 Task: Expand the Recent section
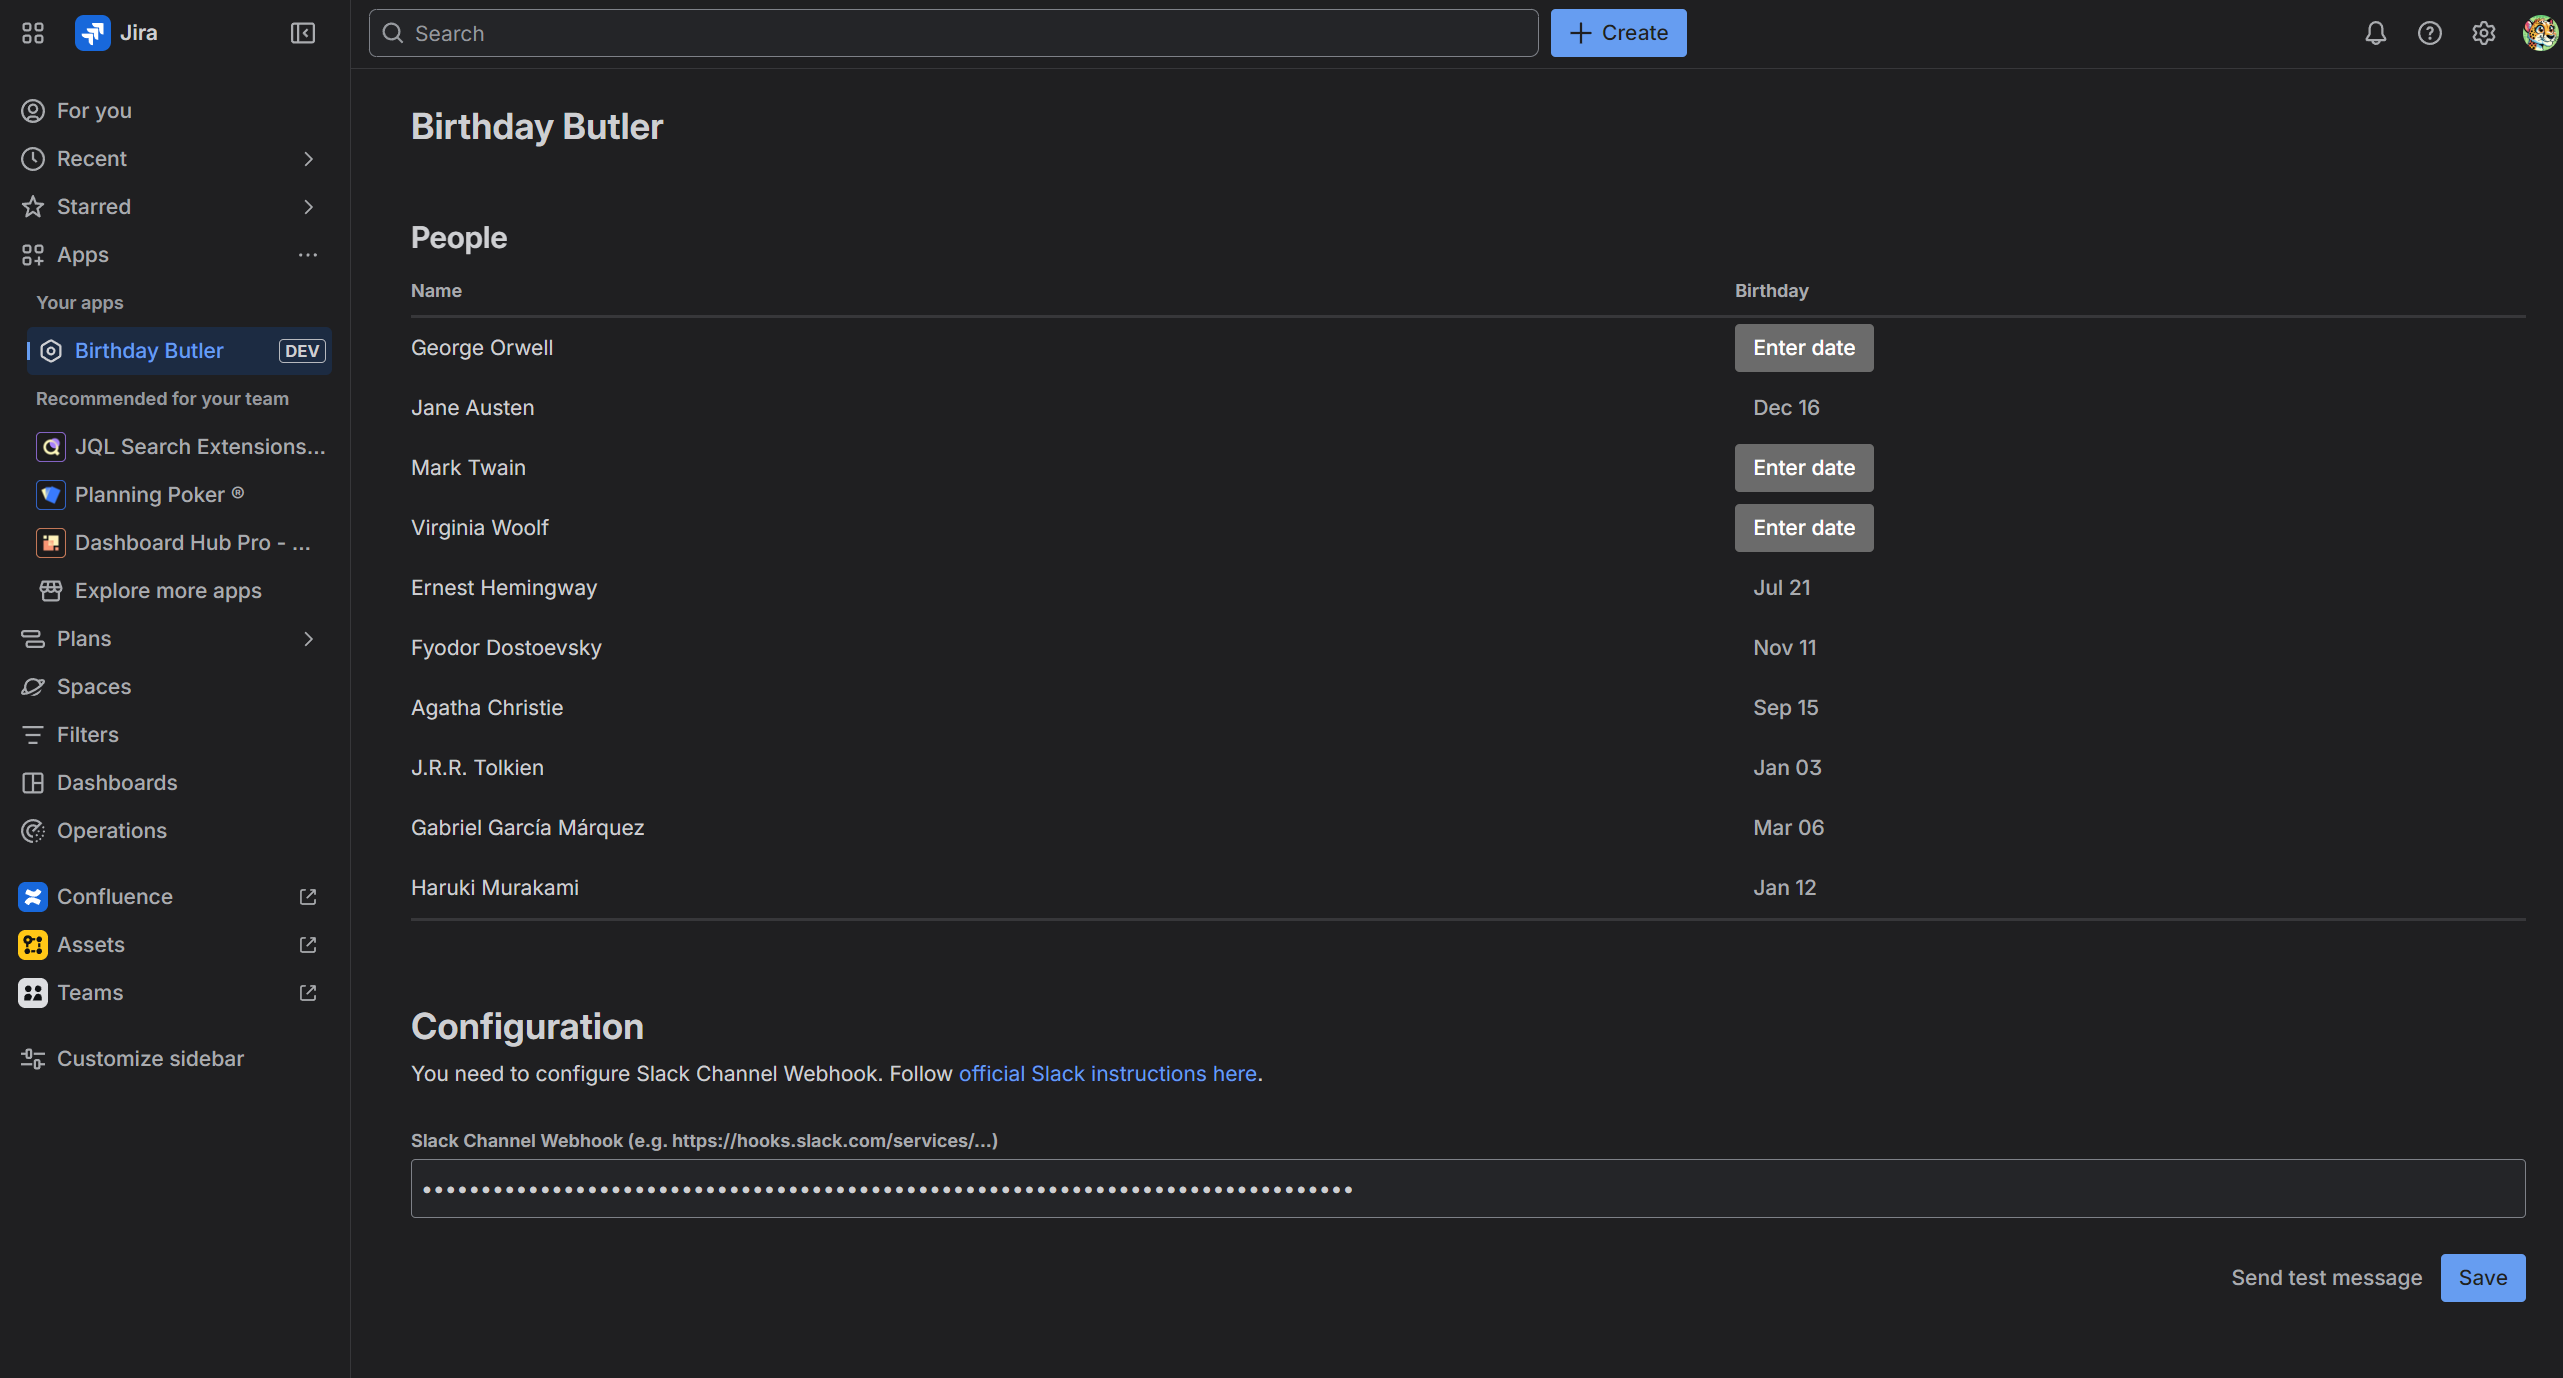point(307,158)
